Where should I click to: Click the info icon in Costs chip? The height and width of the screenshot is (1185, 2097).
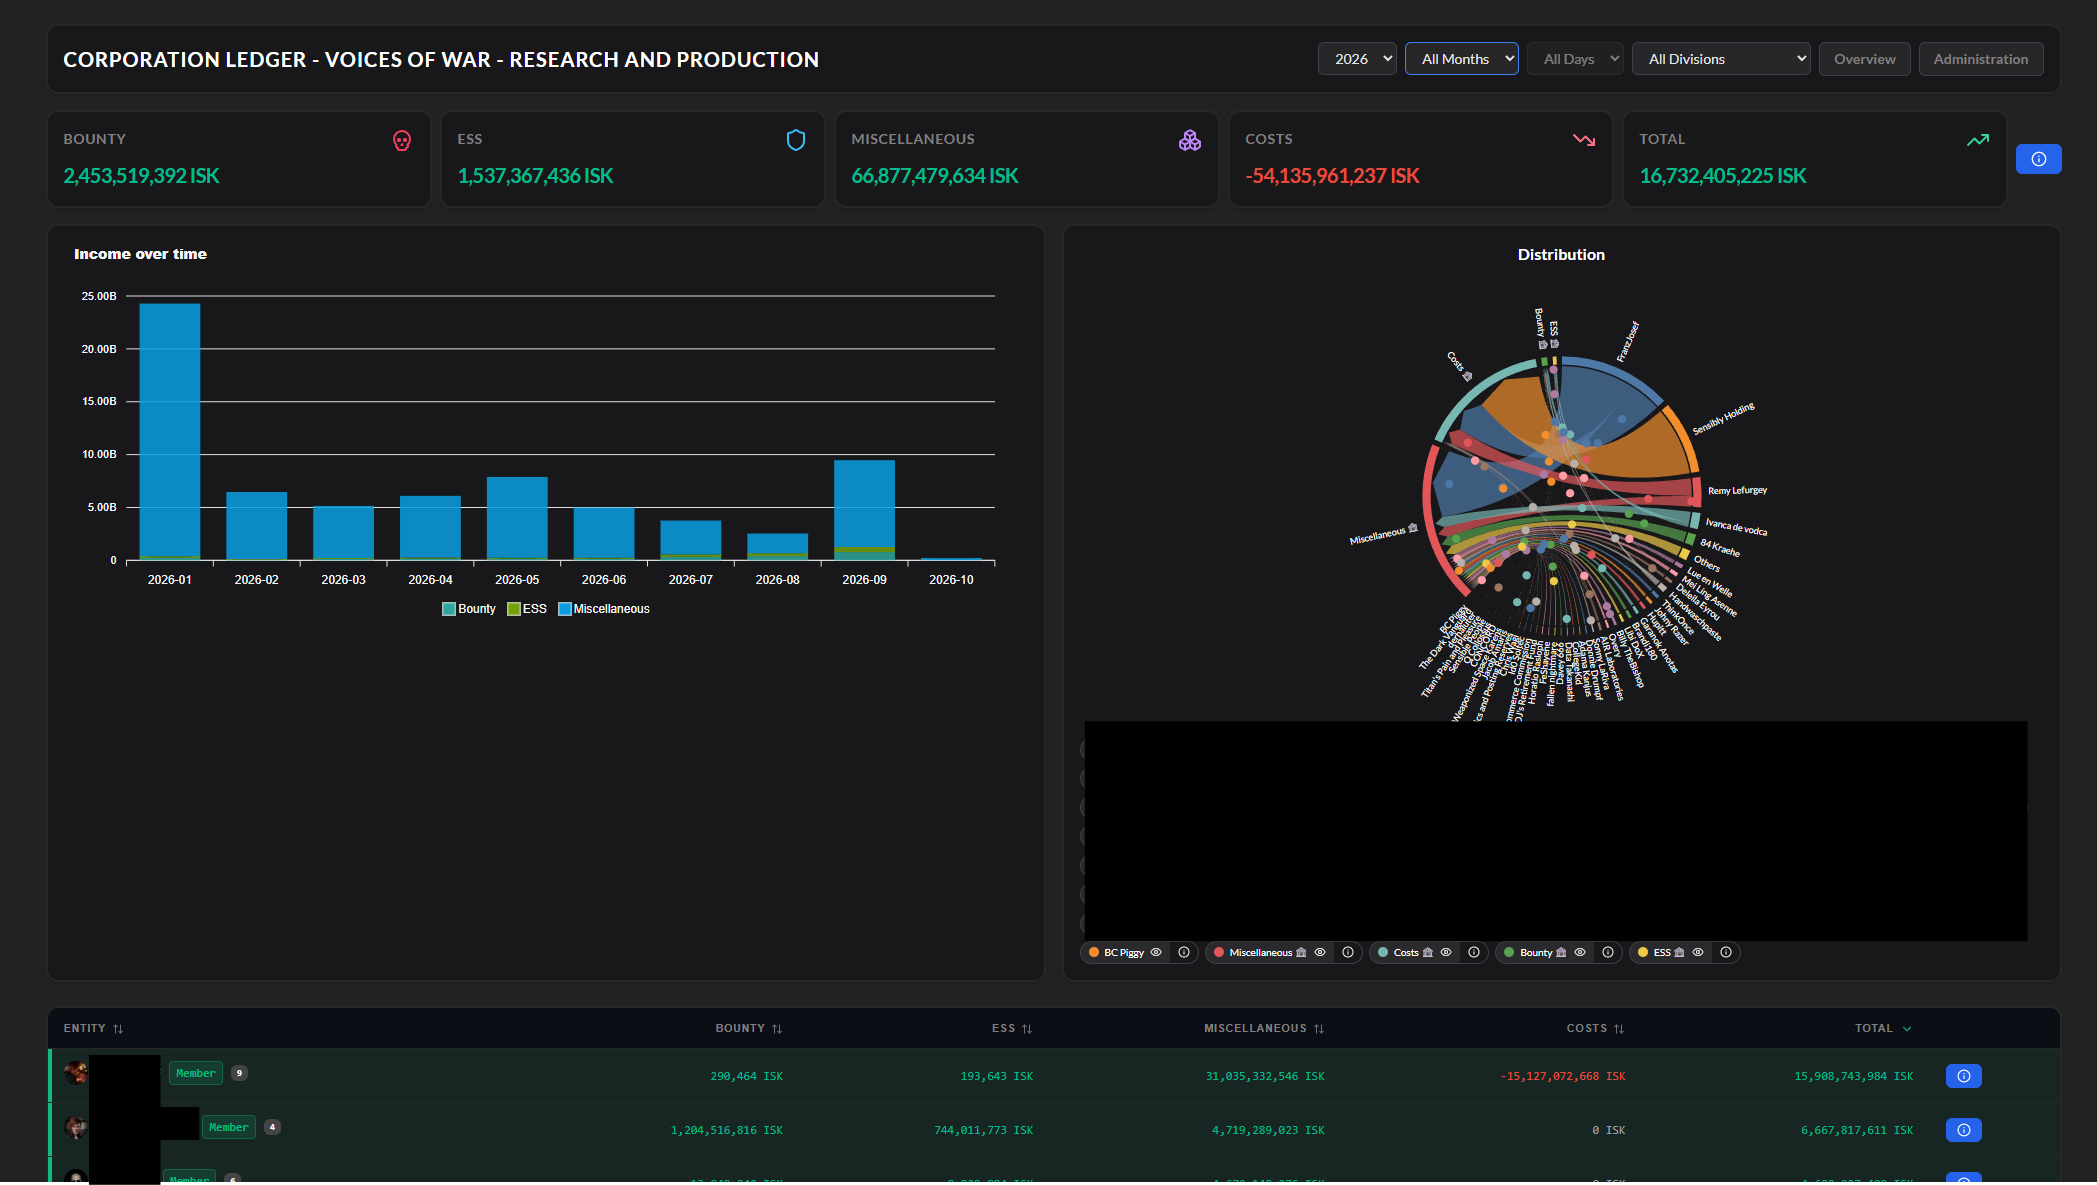click(1474, 952)
